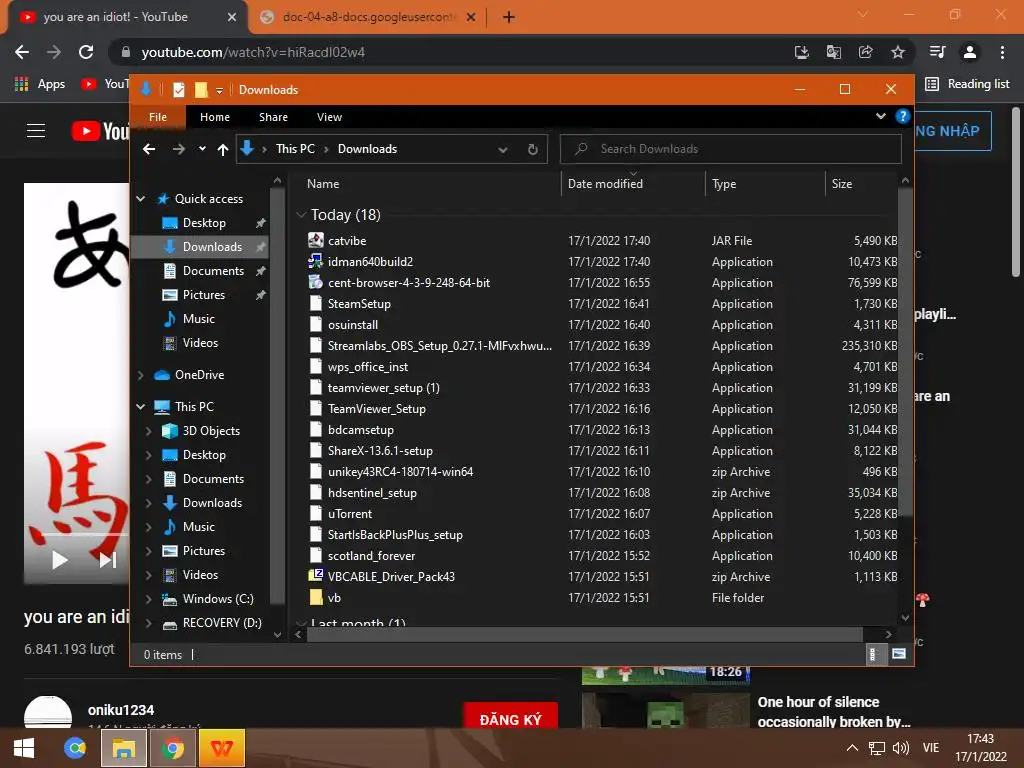Sort files by Size column header
1024x768 pixels.
pyautogui.click(x=842, y=184)
